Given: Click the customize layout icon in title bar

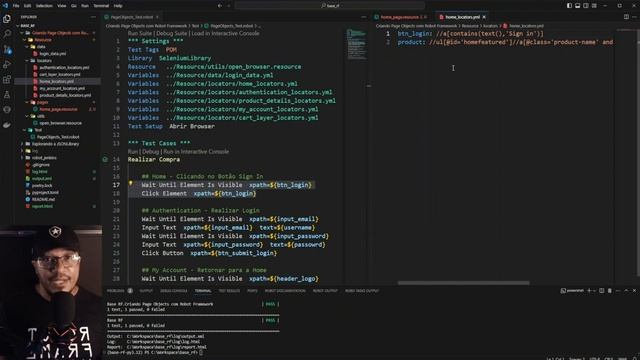Looking at the screenshot, I should 594,6.
